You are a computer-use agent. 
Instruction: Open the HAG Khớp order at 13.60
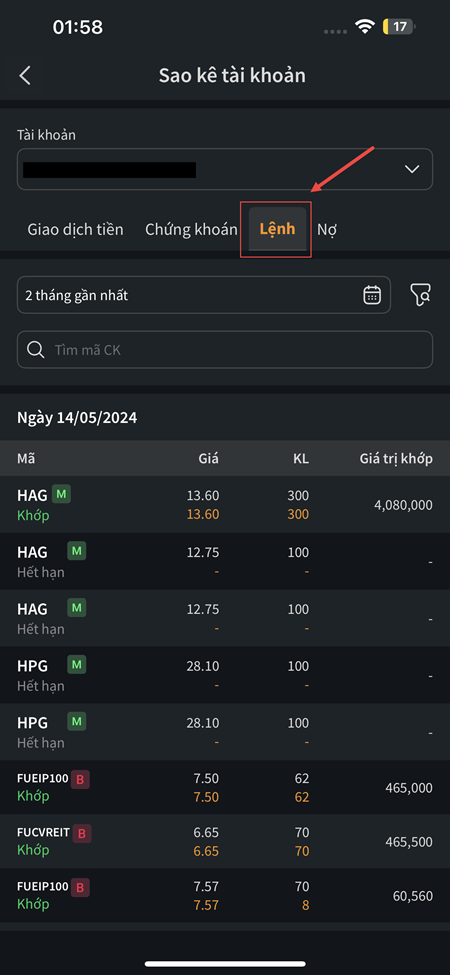pyautogui.click(x=225, y=505)
